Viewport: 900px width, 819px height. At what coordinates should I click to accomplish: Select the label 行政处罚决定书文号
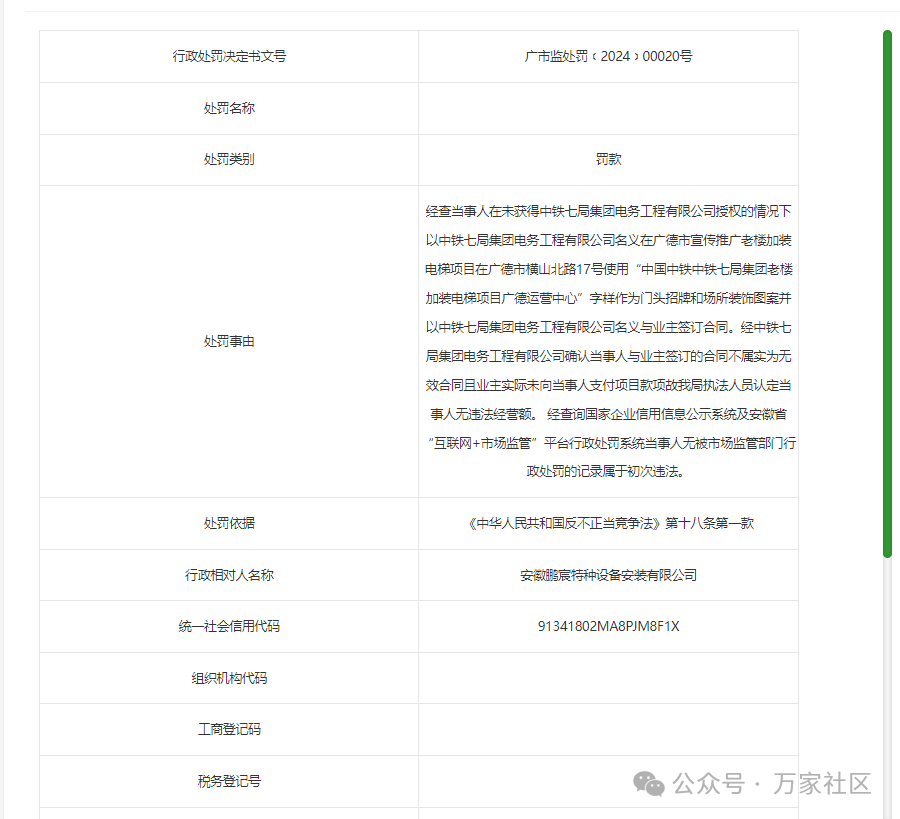pos(229,56)
